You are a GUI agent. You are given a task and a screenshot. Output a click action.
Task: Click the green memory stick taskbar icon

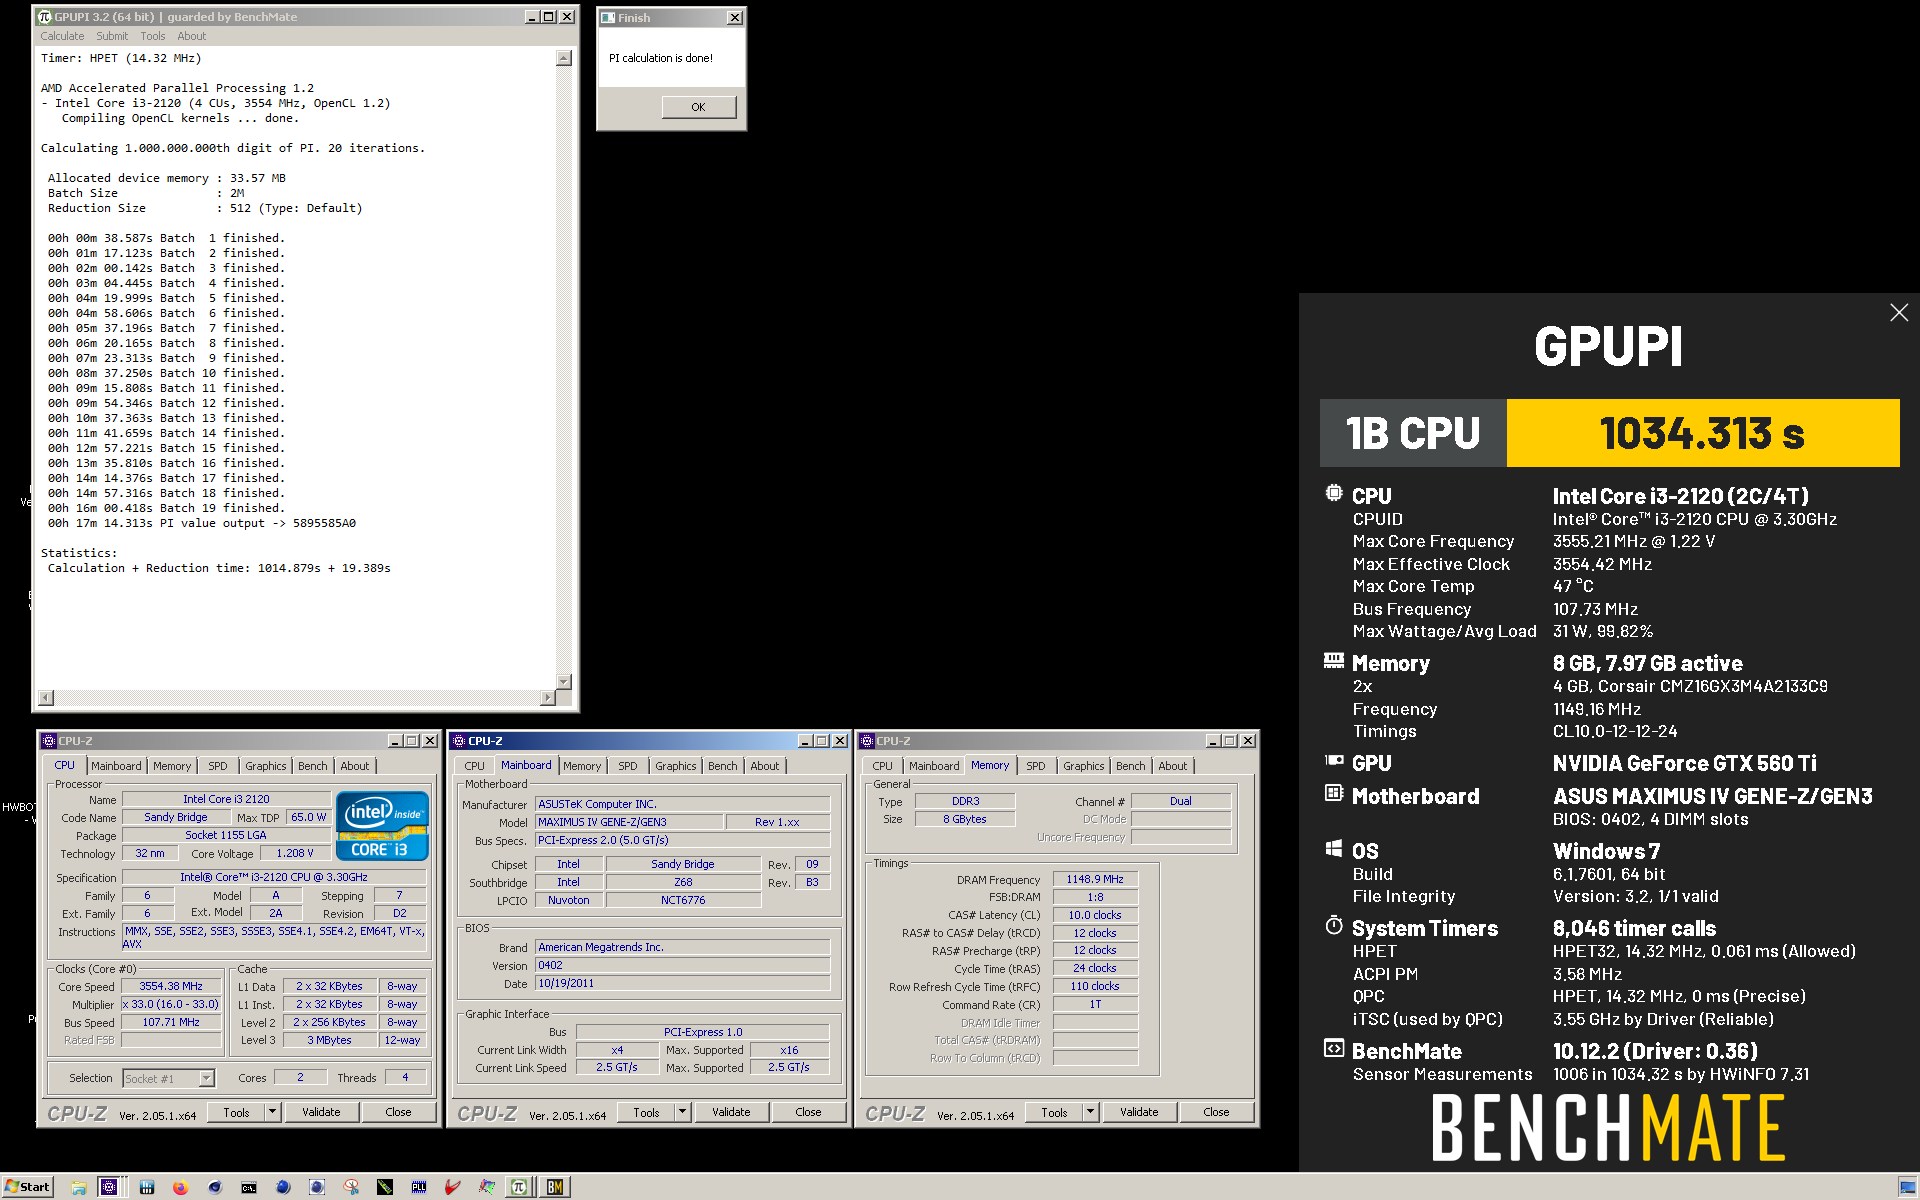385,1187
